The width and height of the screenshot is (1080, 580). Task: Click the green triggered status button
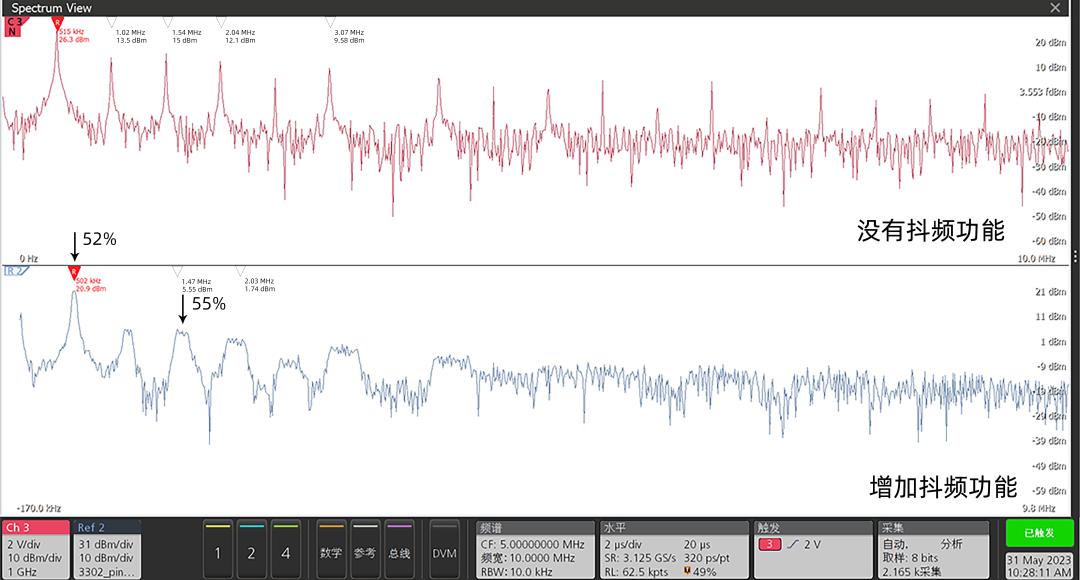coord(1039,533)
